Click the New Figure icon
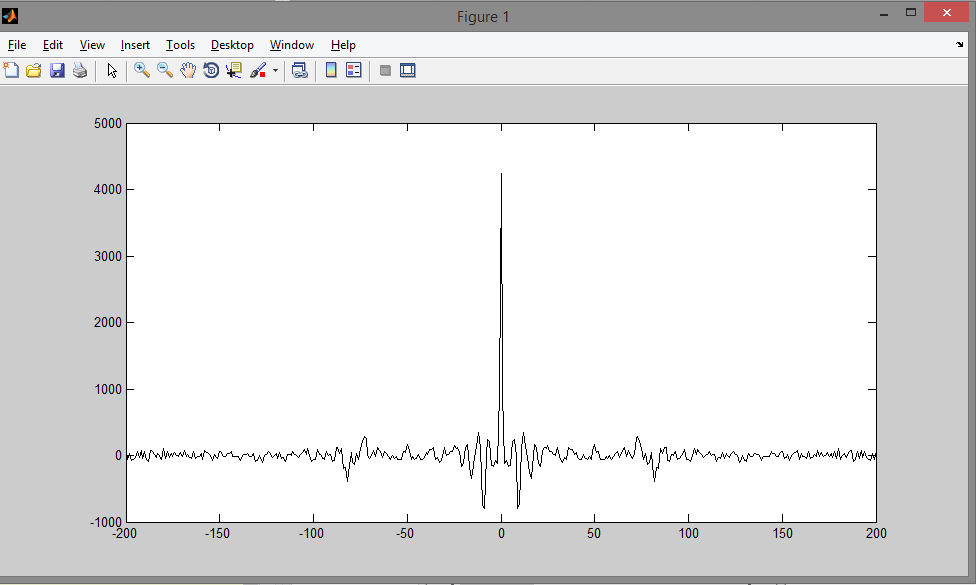This screenshot has height=585, width=976. pos(11,70)
